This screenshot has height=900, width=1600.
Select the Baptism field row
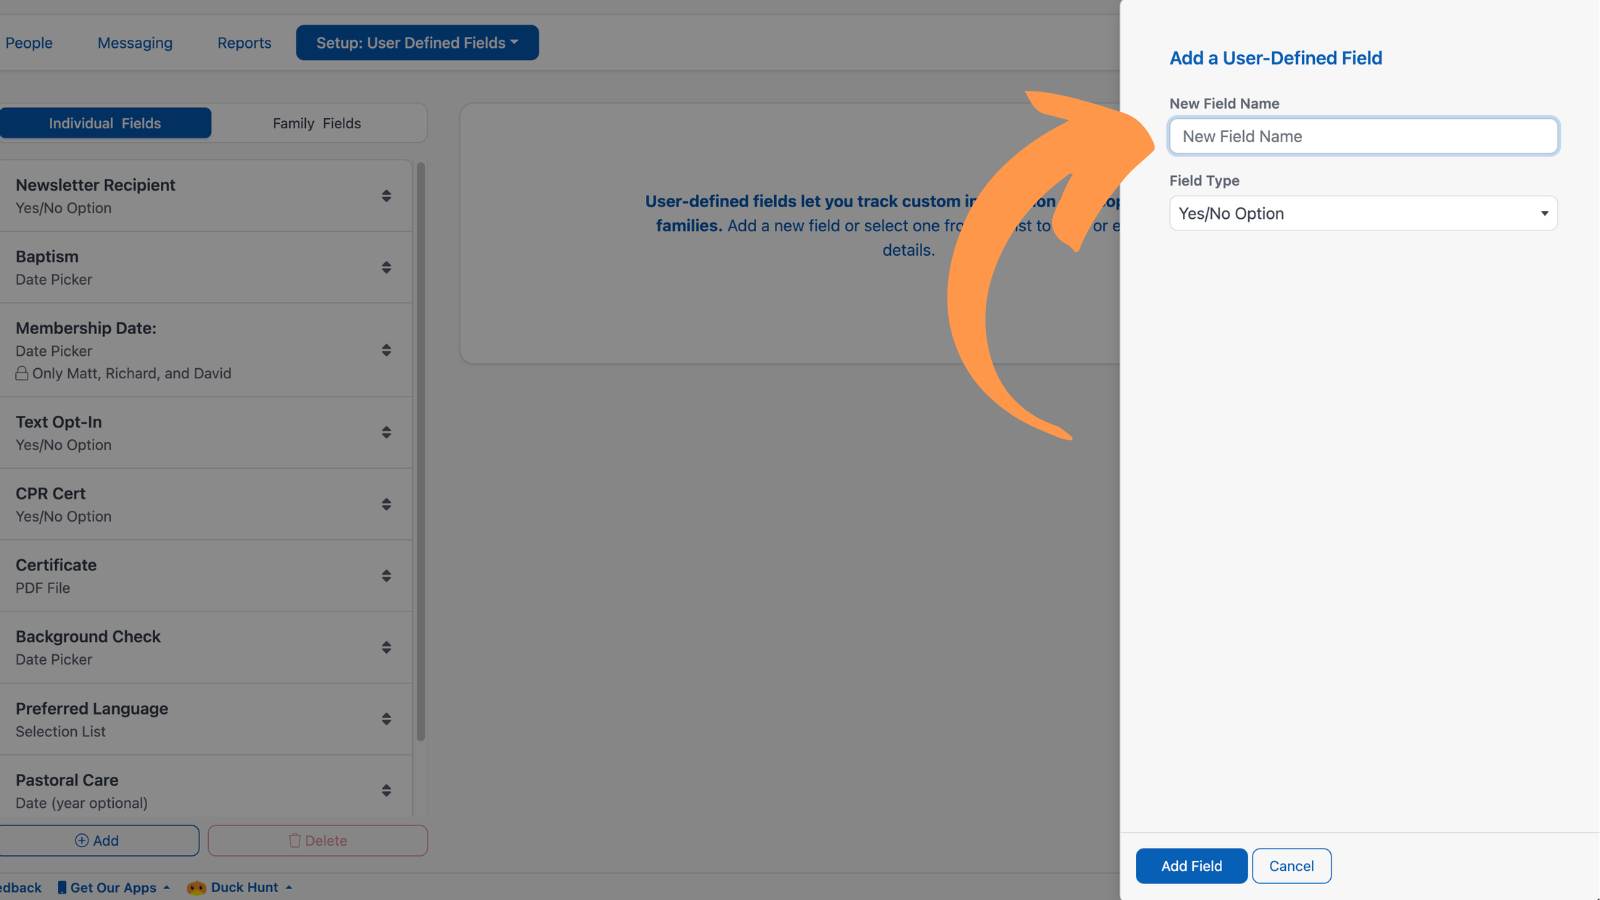click(x=206, y=268)
